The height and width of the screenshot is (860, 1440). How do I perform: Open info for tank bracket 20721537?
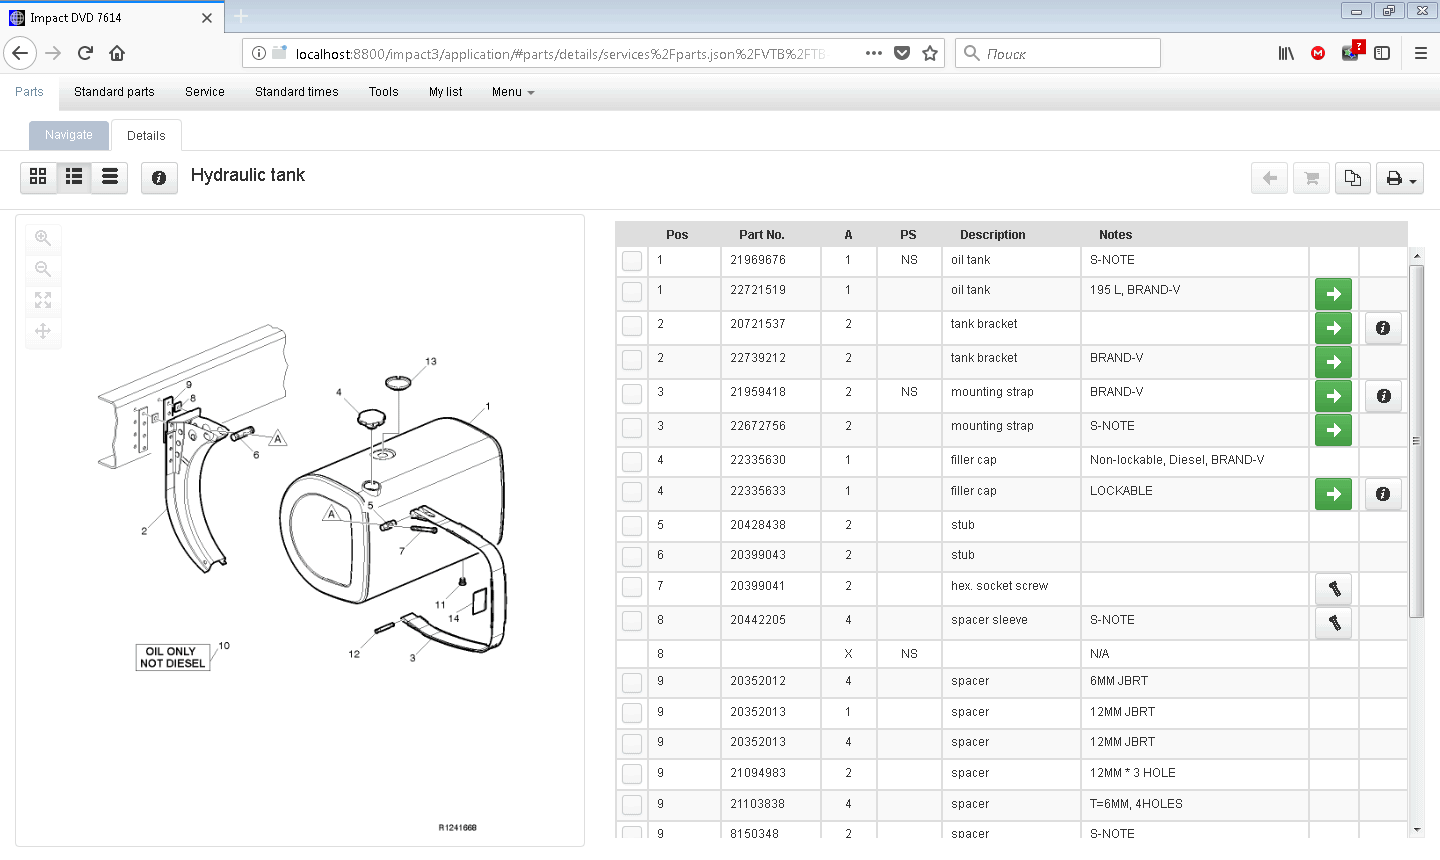pos(1383,327)
